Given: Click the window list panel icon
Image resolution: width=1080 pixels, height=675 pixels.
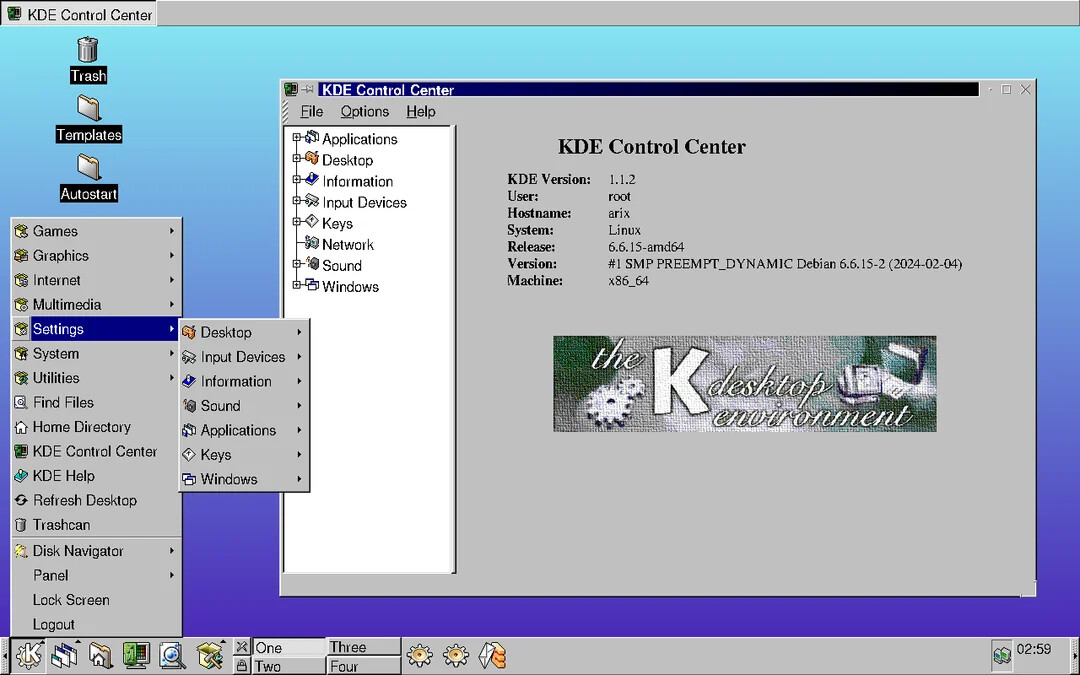Looking at the screenshot, I should coord(65,655).
